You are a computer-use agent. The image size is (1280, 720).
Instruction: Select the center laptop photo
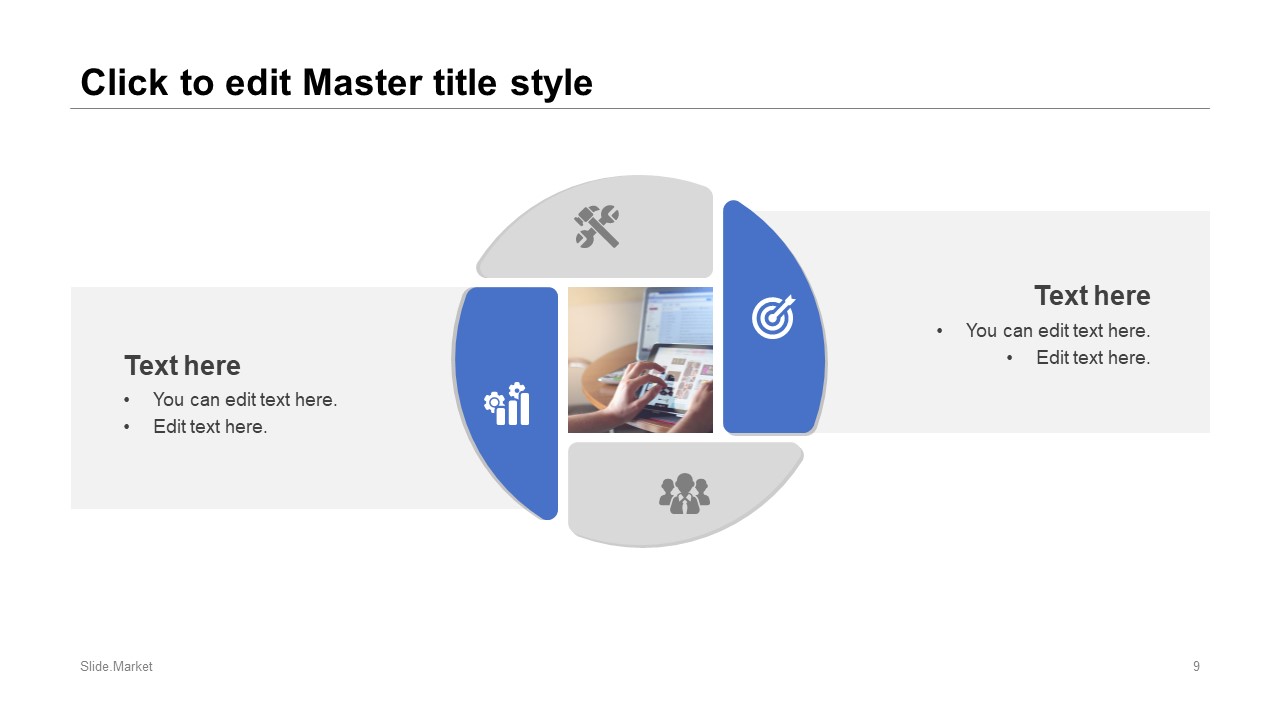pos(640,360)
